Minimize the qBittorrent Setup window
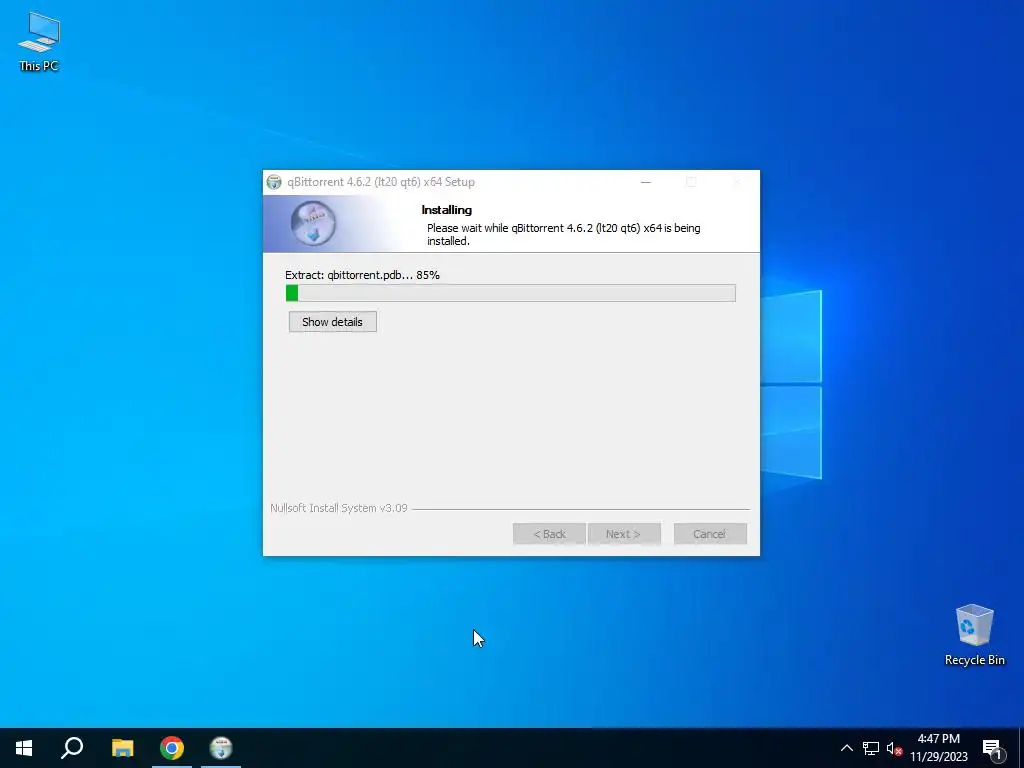The height and width of the screenshot is (768, 1024). click(x=646, y=182)
